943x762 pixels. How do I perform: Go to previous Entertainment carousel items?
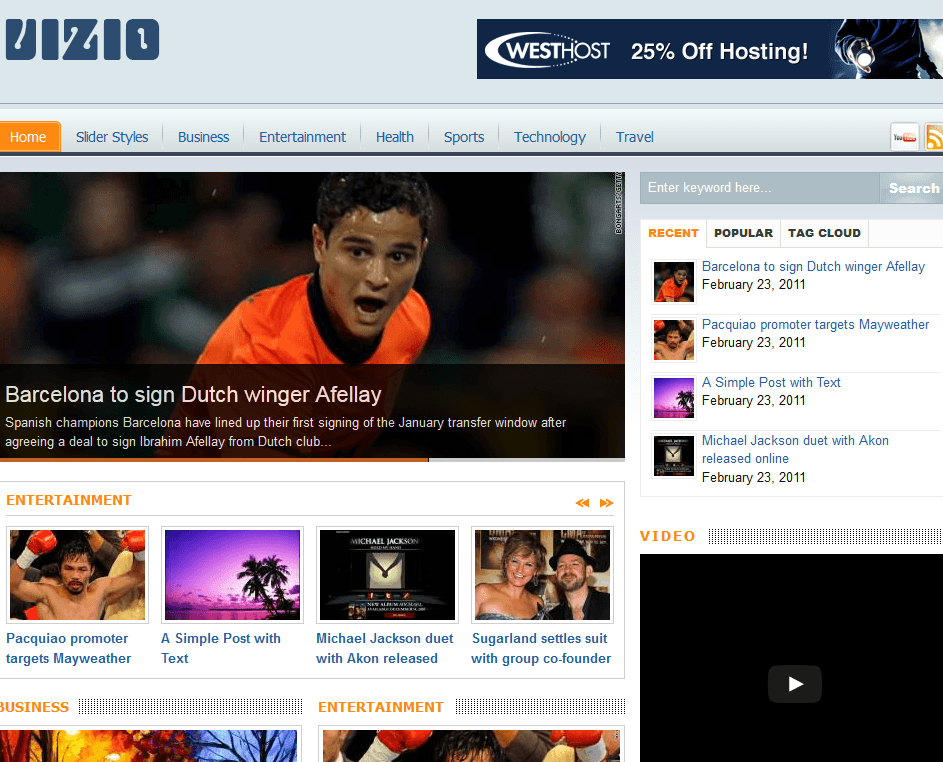pos(582,503)
